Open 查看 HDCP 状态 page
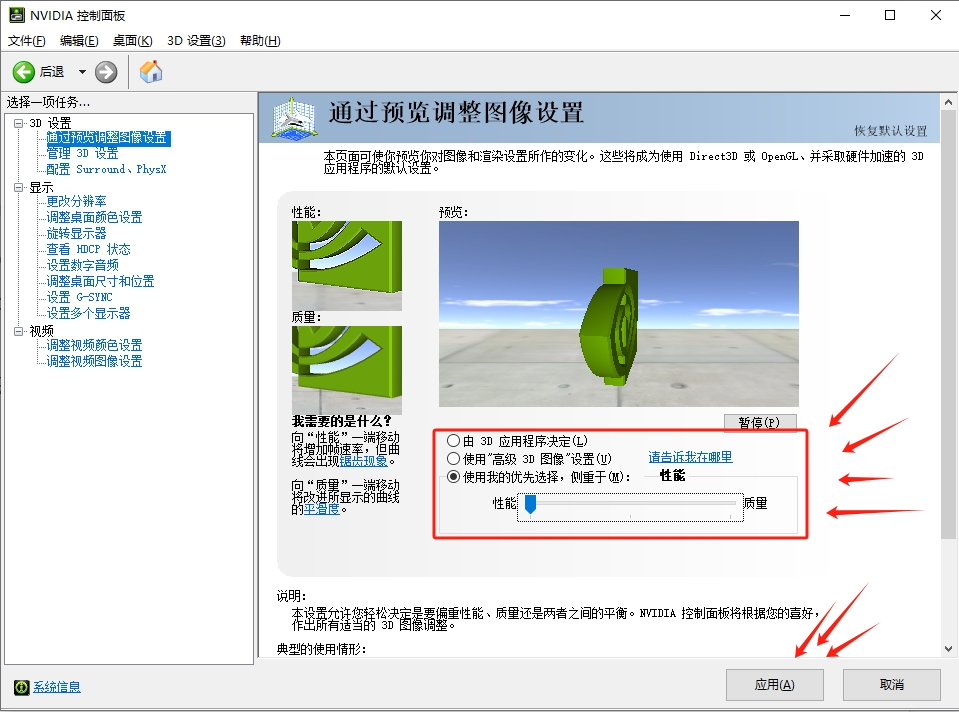This screenshot has width=959, height=712. [x=89, y=249]
